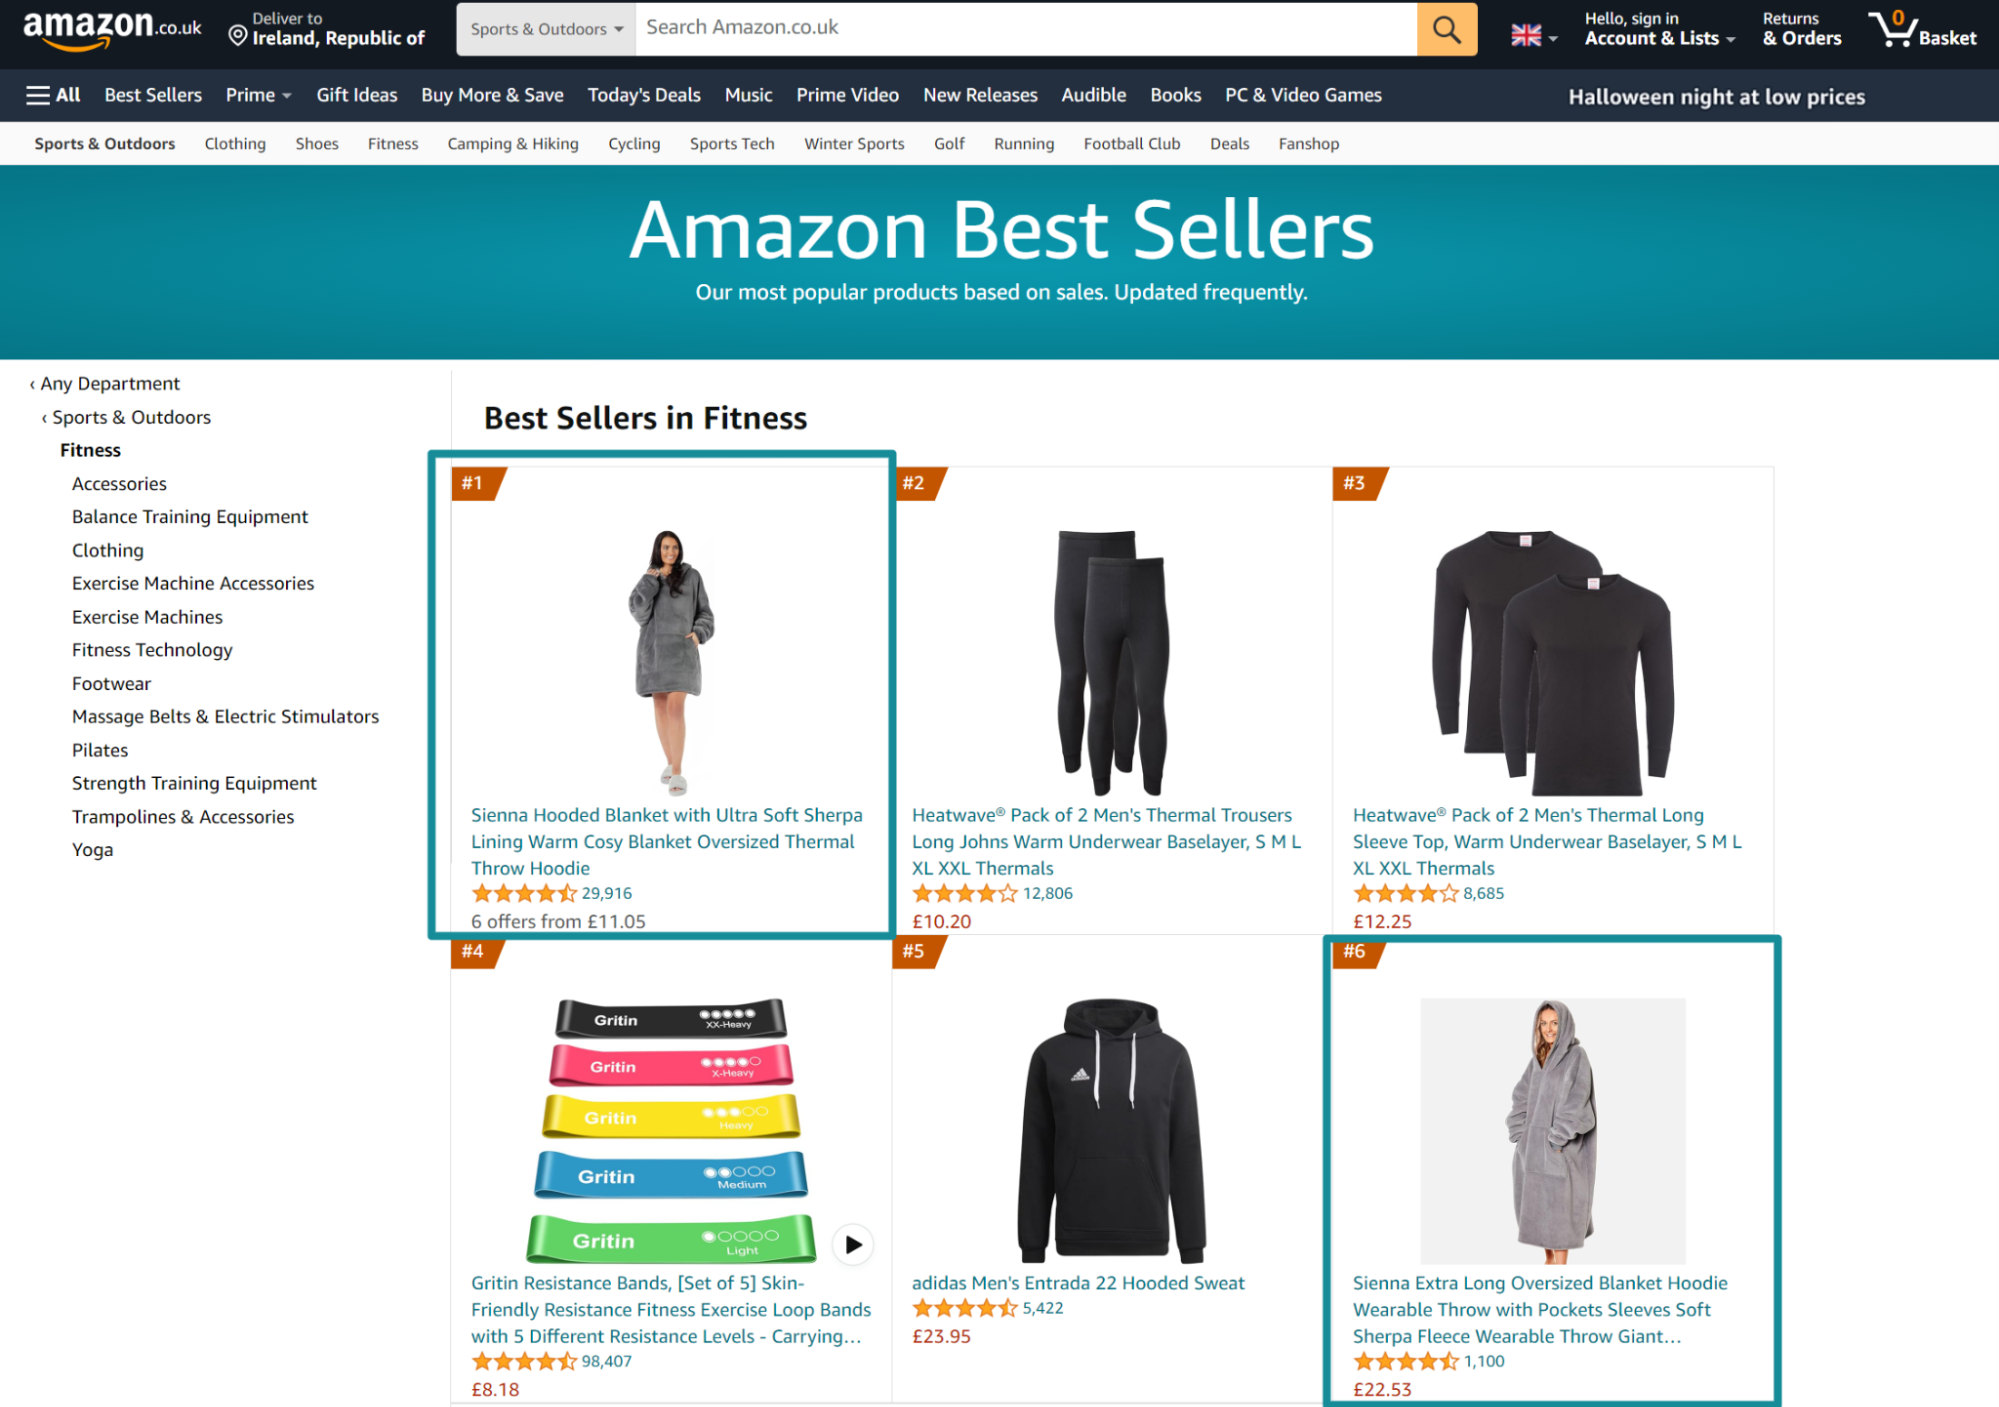Open the 6 offers from £11.05 link
The height and width of the screenshot is (1407, 1999).
coord(557,921)
